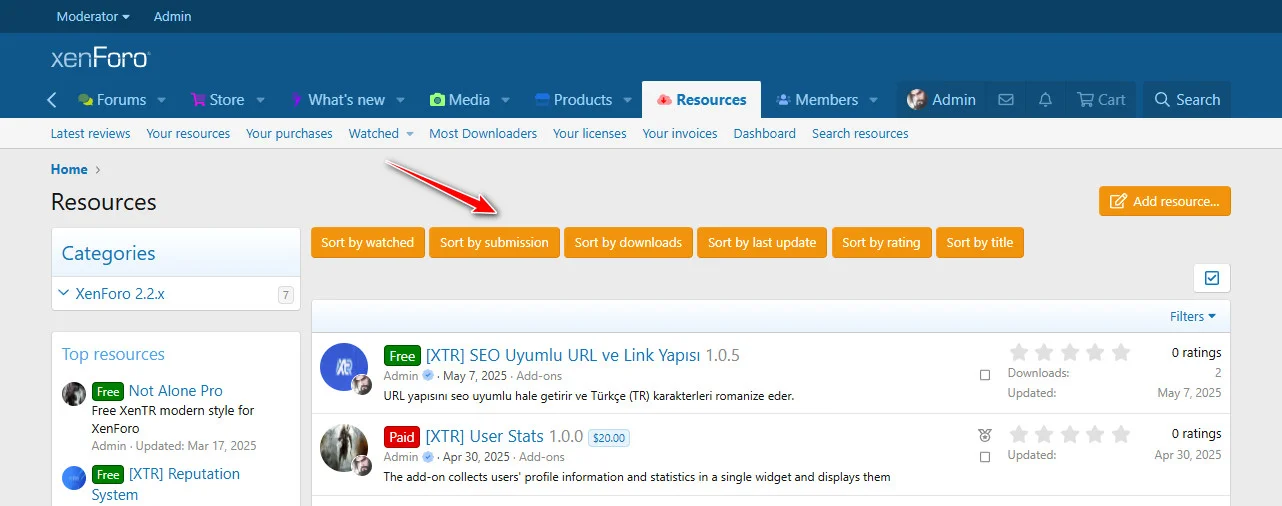Toggle the select-all checkbox button
Image resolution: width=1282 pixels, height=506 pixels.
1212,278
